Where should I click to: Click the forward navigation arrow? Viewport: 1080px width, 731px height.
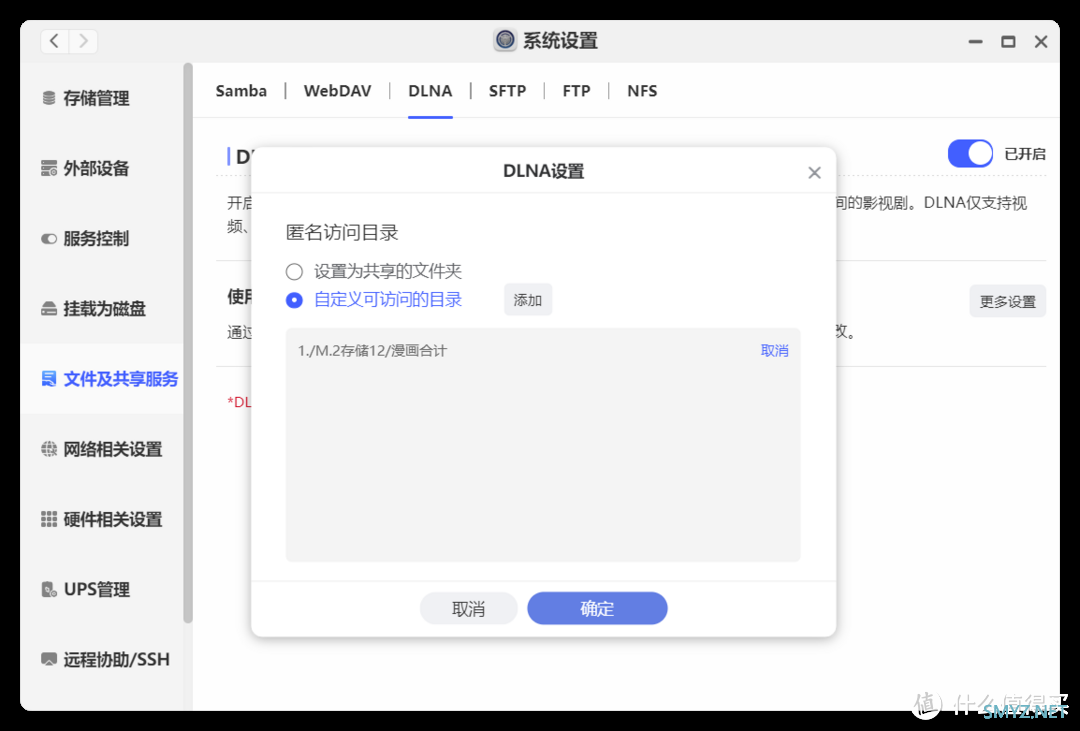click(x=83, y=41)
